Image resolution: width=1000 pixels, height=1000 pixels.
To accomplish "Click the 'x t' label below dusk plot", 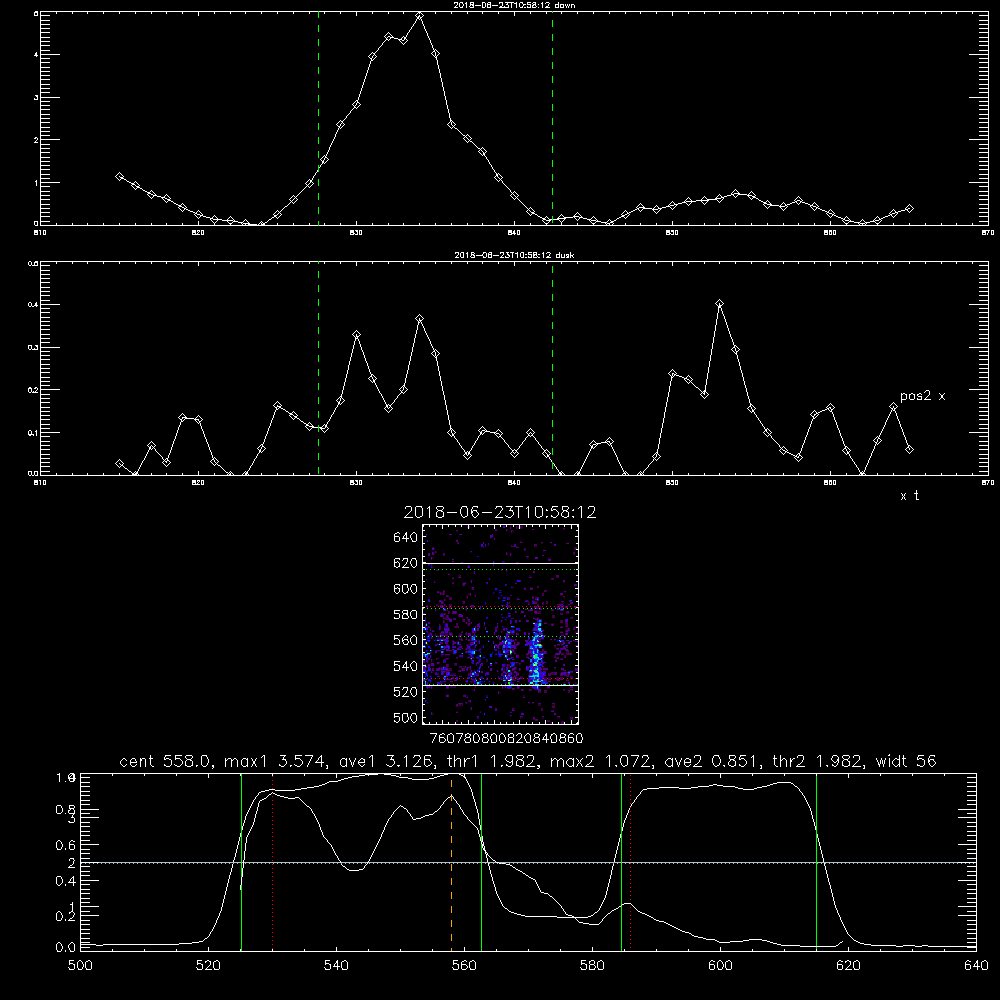I will 909,496.
